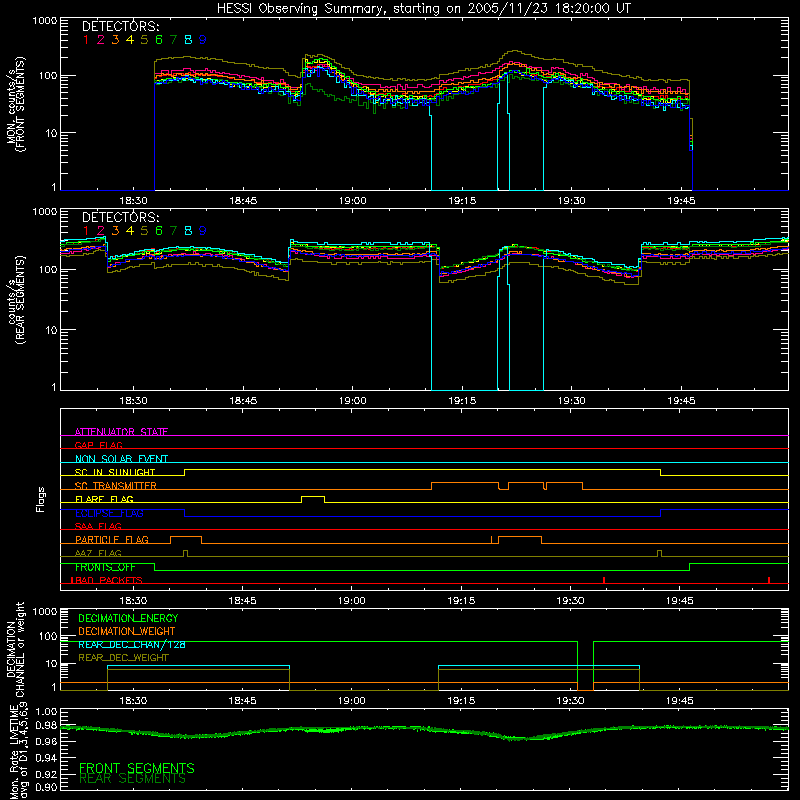The height and width of the screenshot is (800, 800).
Task: Click 19:15 tick label under rear segments plot
Action: (x=462, y=401)
